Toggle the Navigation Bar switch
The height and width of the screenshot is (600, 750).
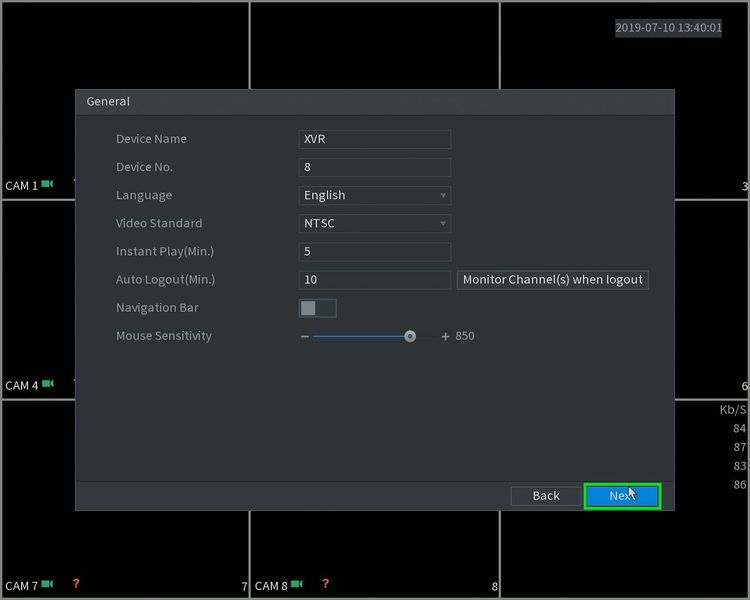click(x=318, y=308)
